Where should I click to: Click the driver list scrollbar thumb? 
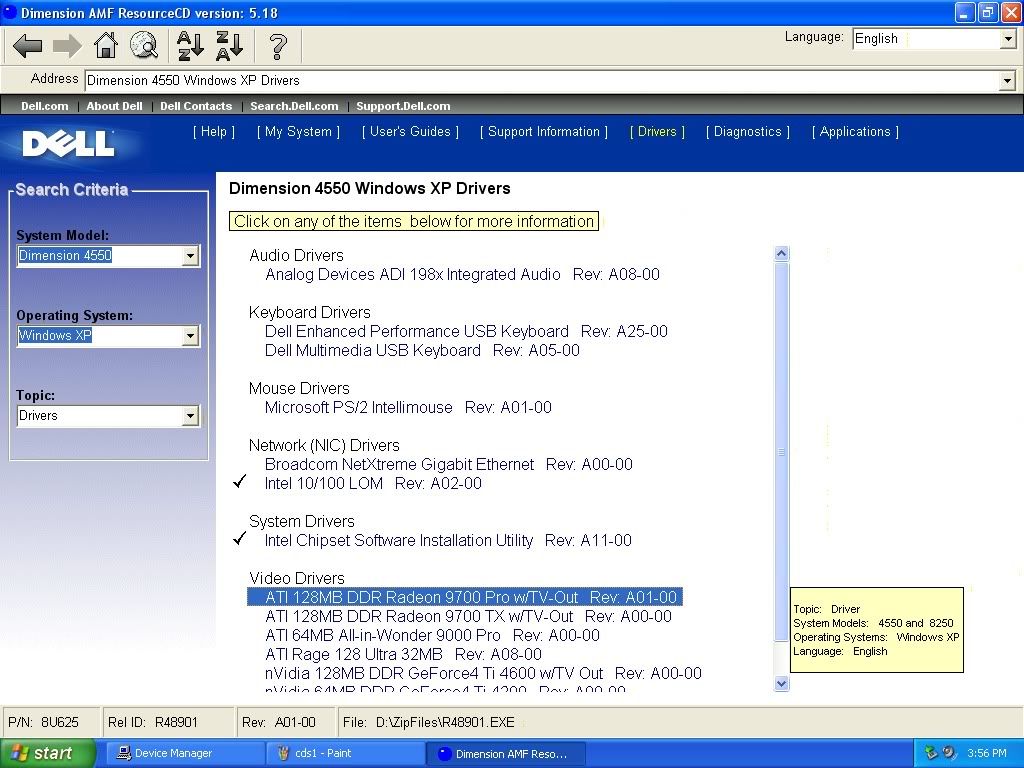click(782, 452)
